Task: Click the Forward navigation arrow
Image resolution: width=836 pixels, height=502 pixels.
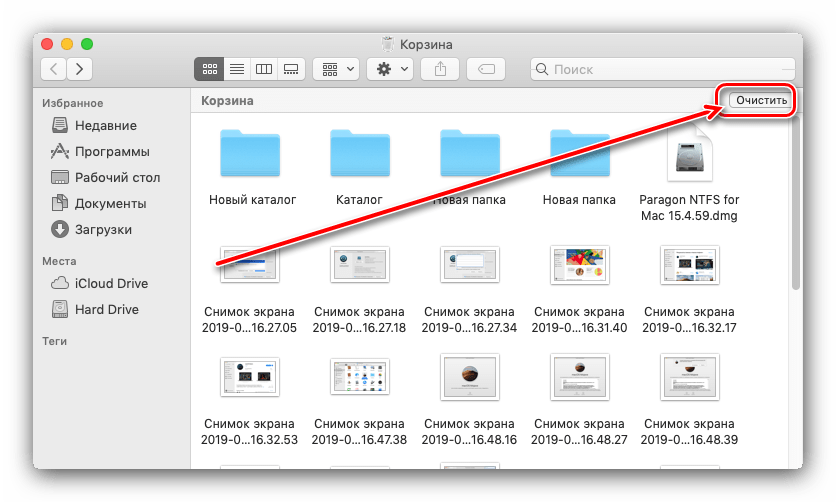Action: click(x=79, y=69)
